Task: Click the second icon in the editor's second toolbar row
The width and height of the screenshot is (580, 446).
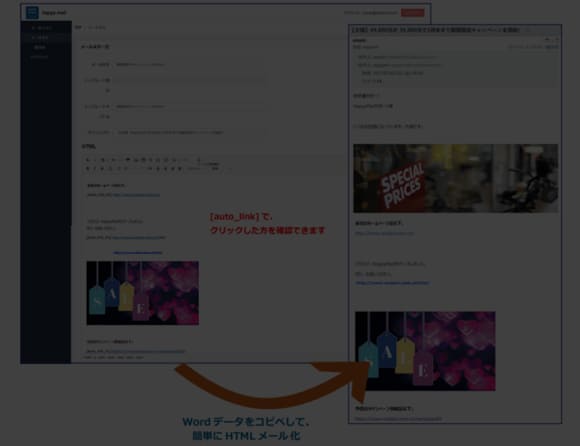Action: [x=95, y=169]
